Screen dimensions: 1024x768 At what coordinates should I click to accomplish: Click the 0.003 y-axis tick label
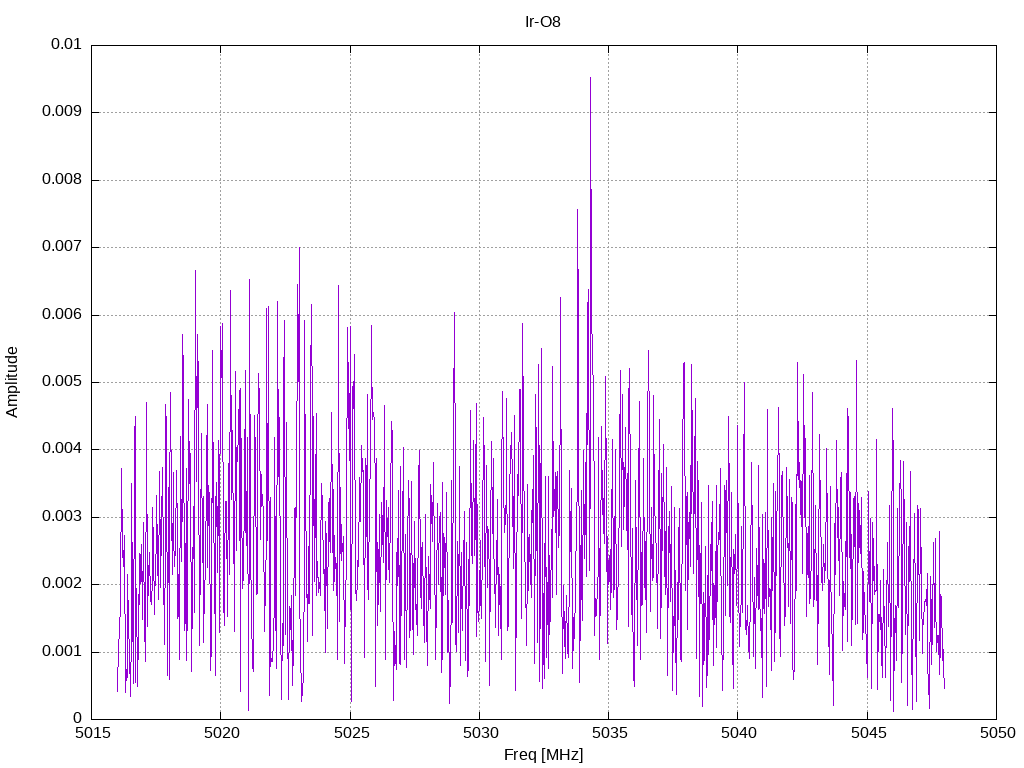[x=62, y=517]
